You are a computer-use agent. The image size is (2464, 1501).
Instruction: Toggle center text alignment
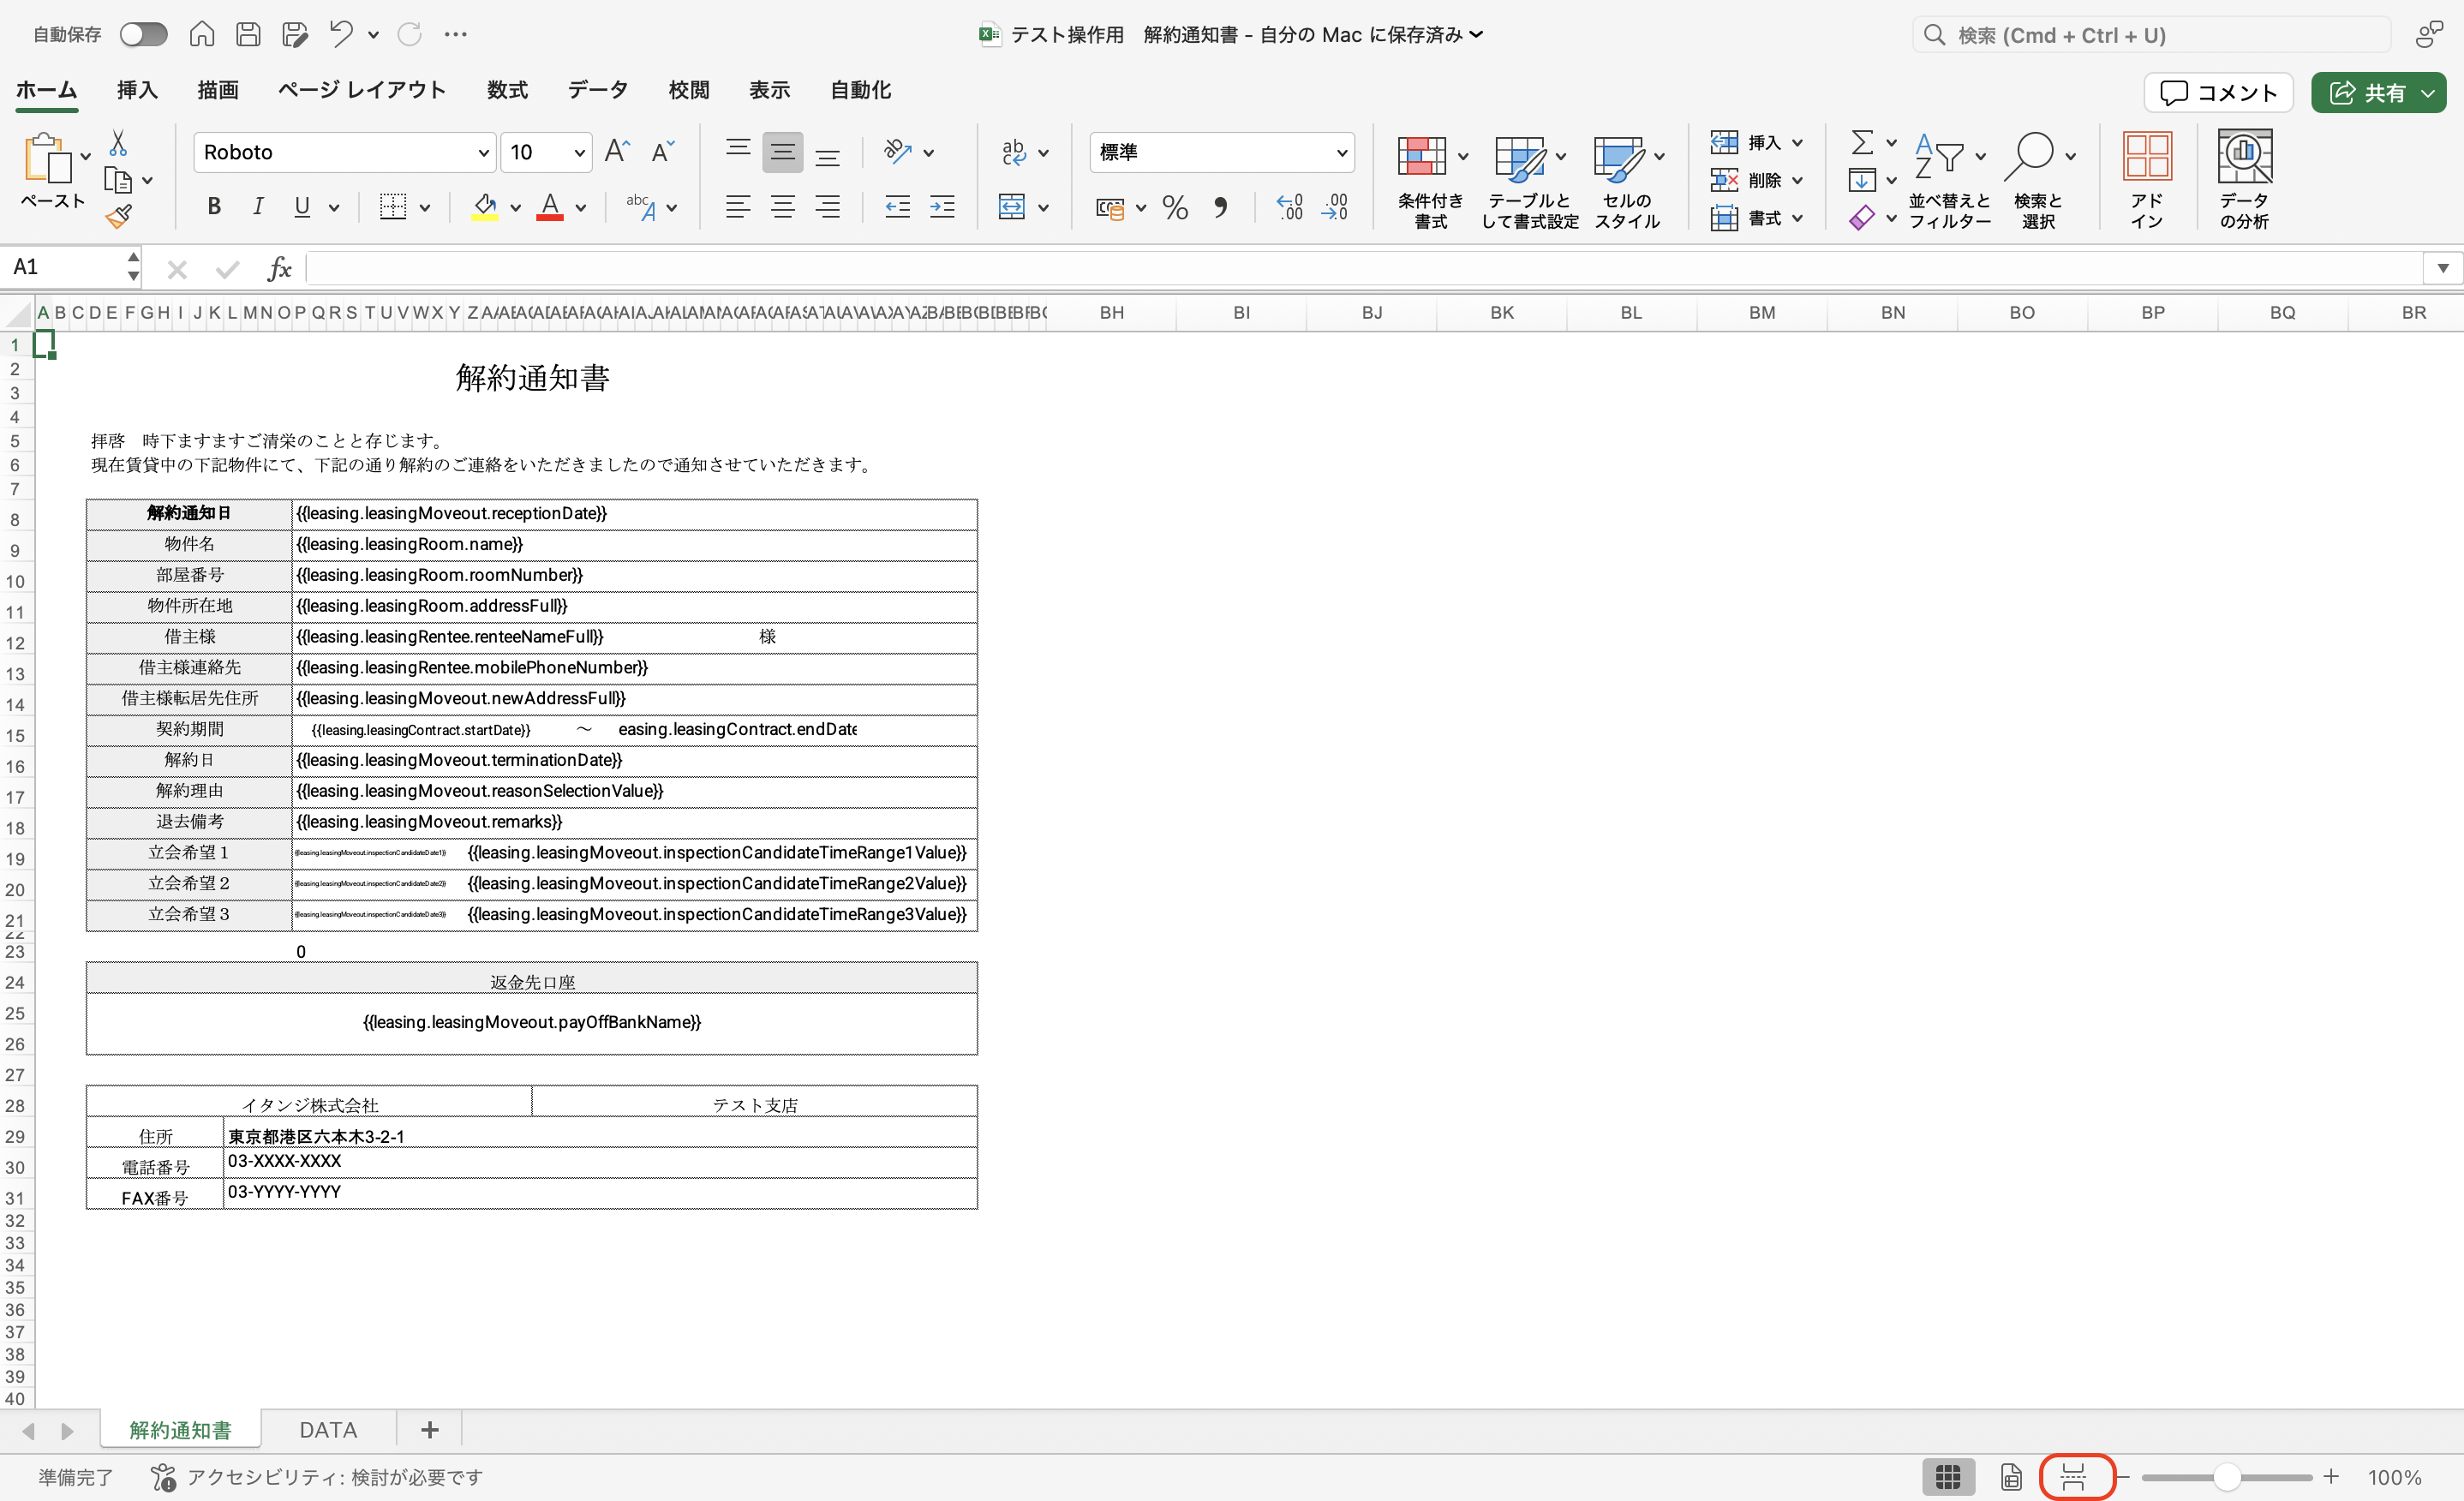click(783, 207)
